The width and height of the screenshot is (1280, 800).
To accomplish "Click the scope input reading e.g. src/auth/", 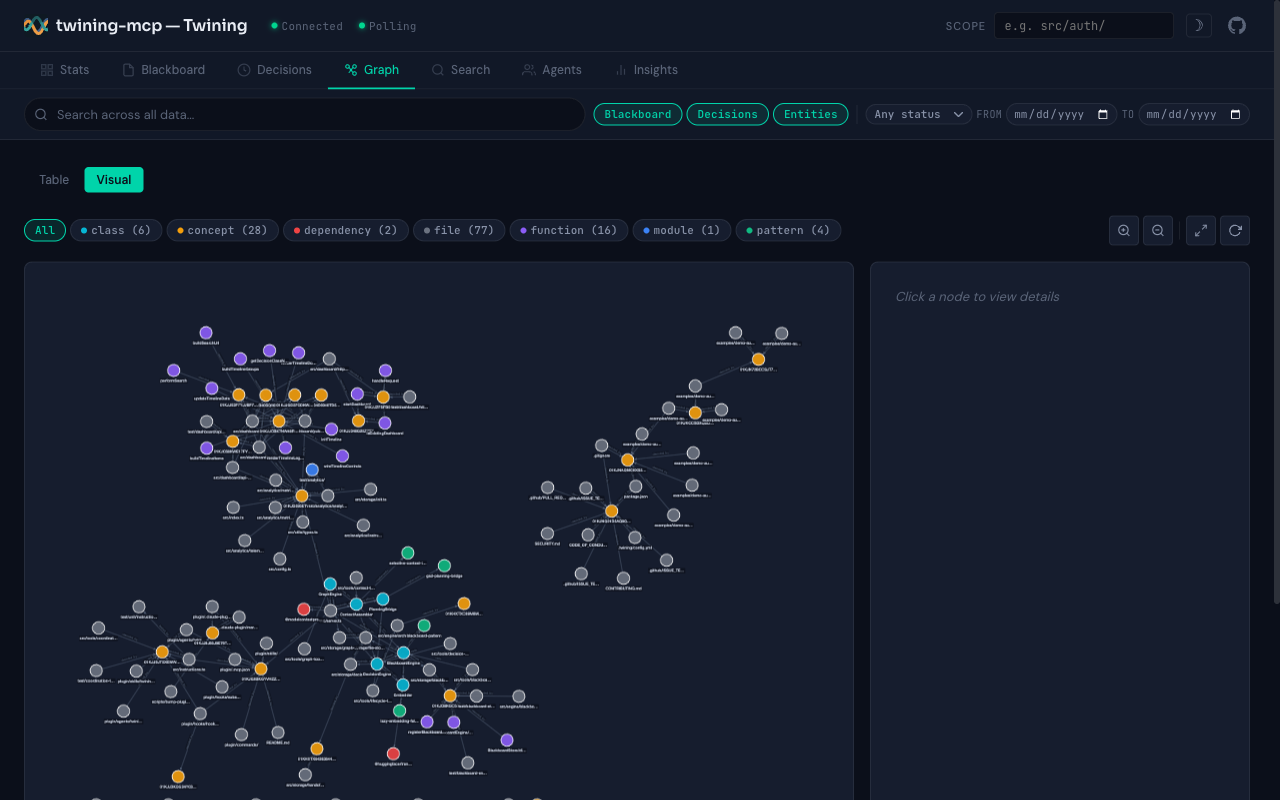I will (1084, 25).
